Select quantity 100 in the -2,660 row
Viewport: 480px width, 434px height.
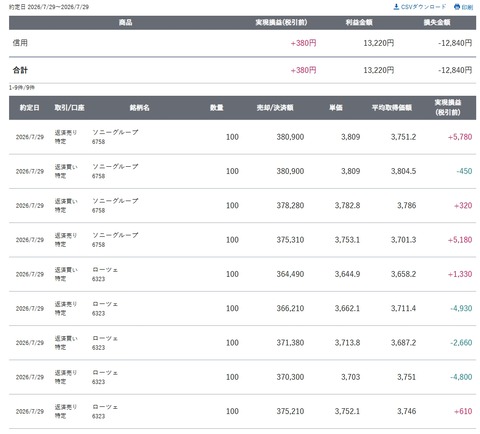click(x=232, y=343)
